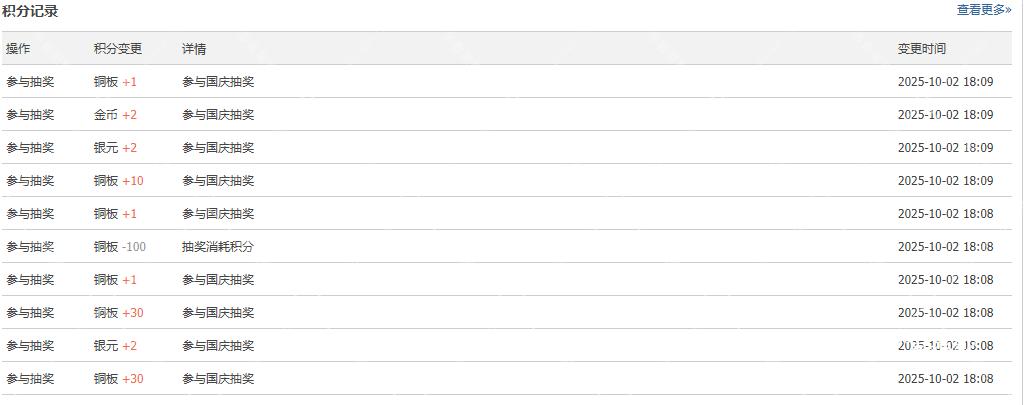Viewport: 1026px width, 405px height.
Task: Select 参与国庆抽奖 in the 金币 +2 row
Action: (218, 115)
